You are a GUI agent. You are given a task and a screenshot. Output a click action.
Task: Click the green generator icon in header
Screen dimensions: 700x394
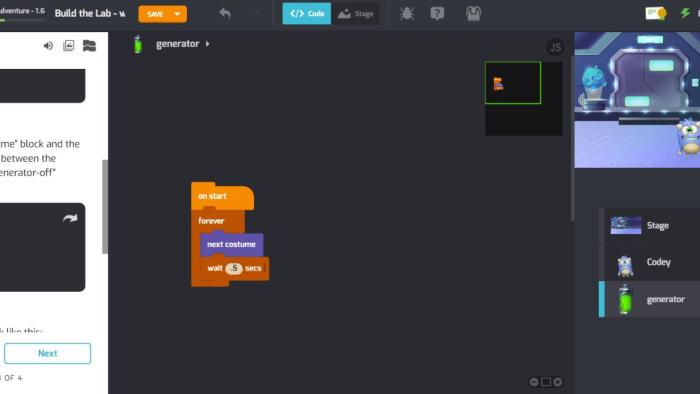pos(138,44)
